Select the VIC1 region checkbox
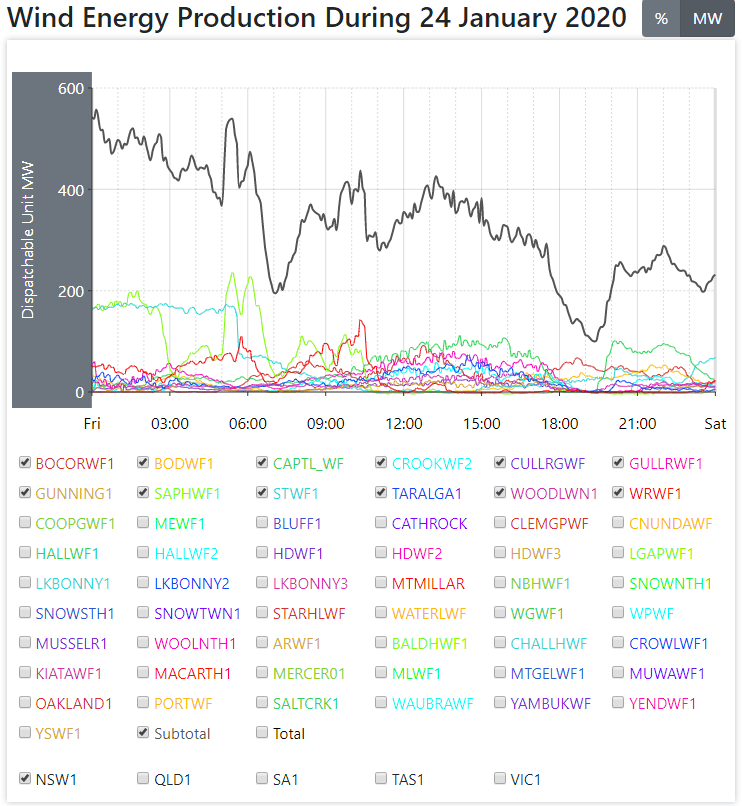 [501, 778]
